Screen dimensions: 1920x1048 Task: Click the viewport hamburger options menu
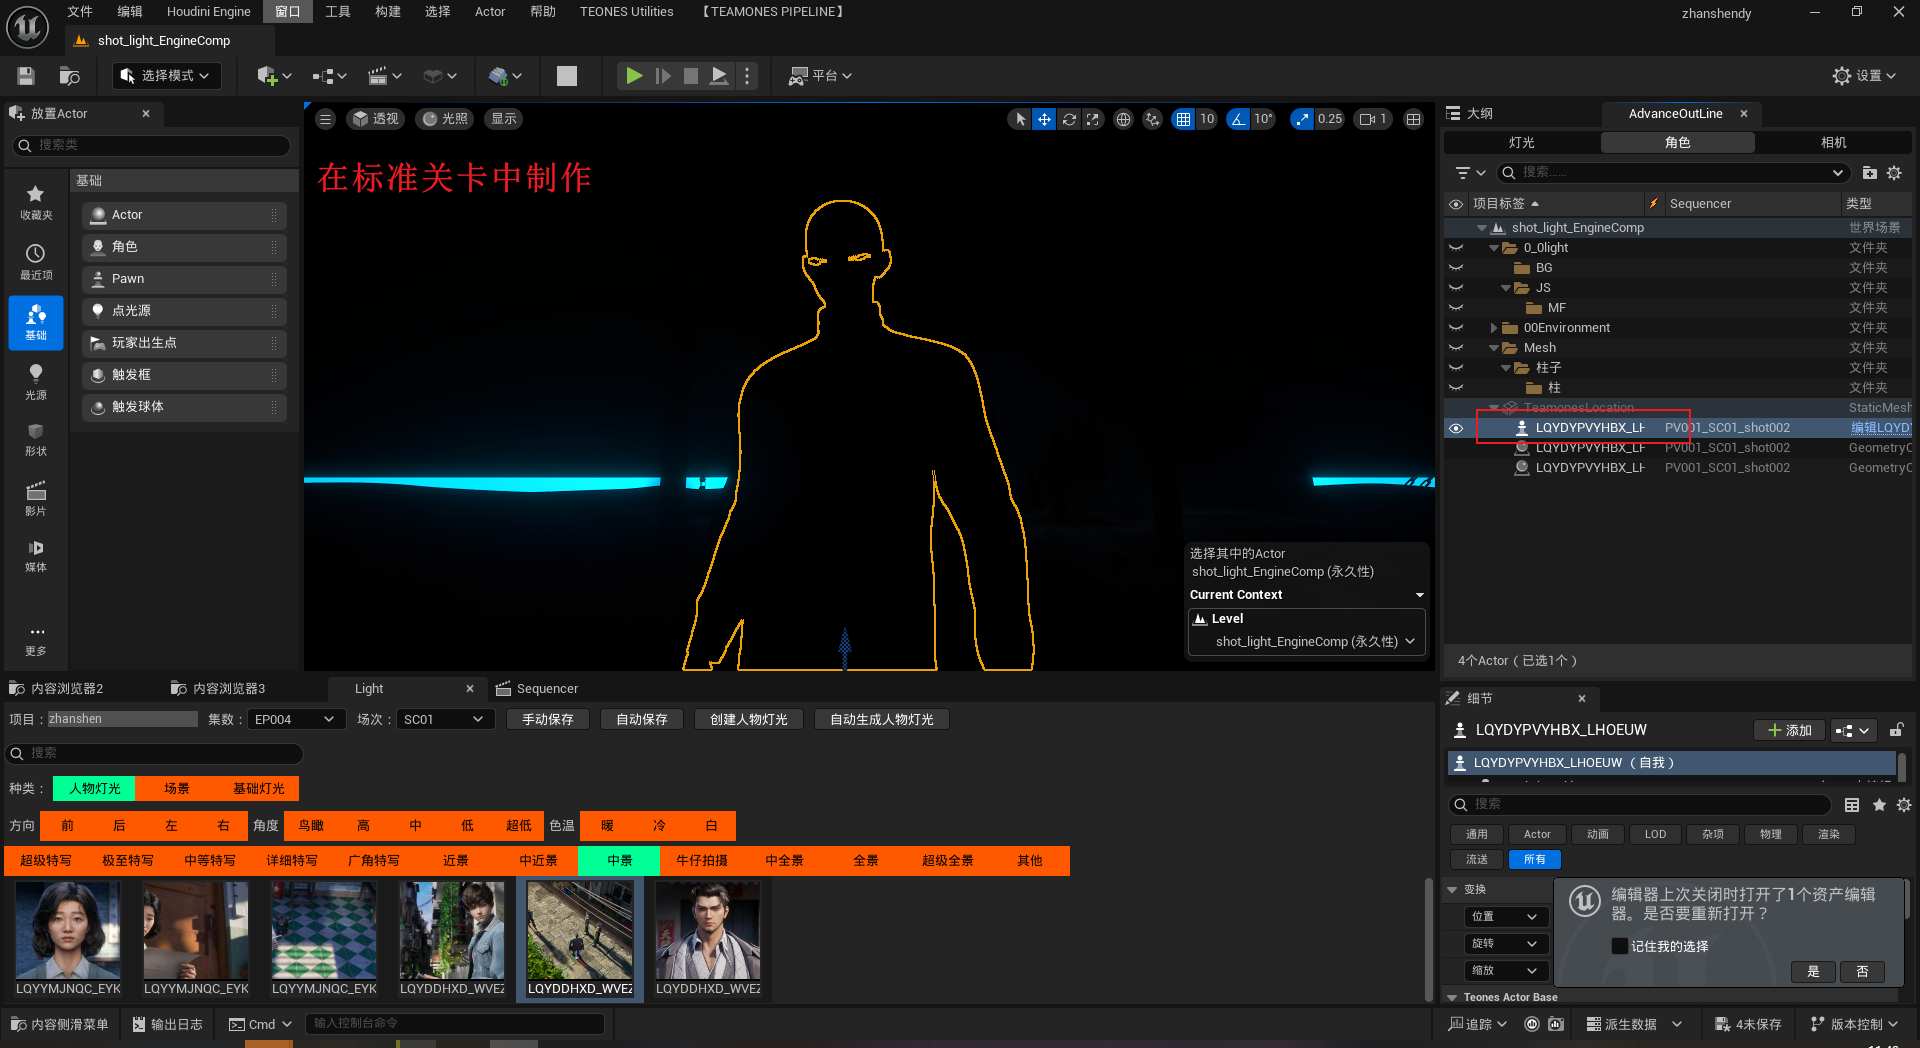325,119
